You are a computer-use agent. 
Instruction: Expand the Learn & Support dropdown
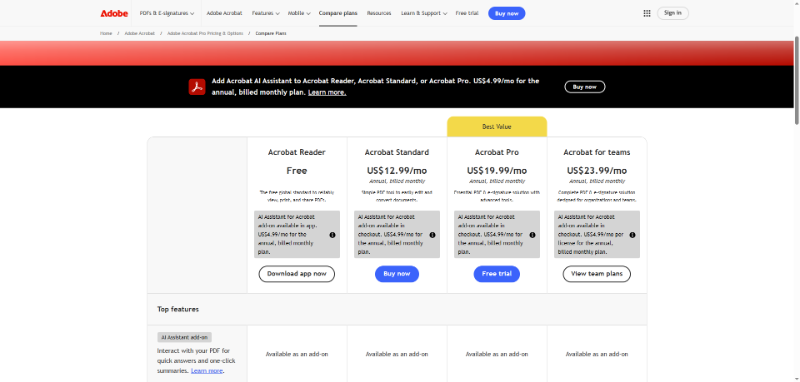click(x=424, y=13)
